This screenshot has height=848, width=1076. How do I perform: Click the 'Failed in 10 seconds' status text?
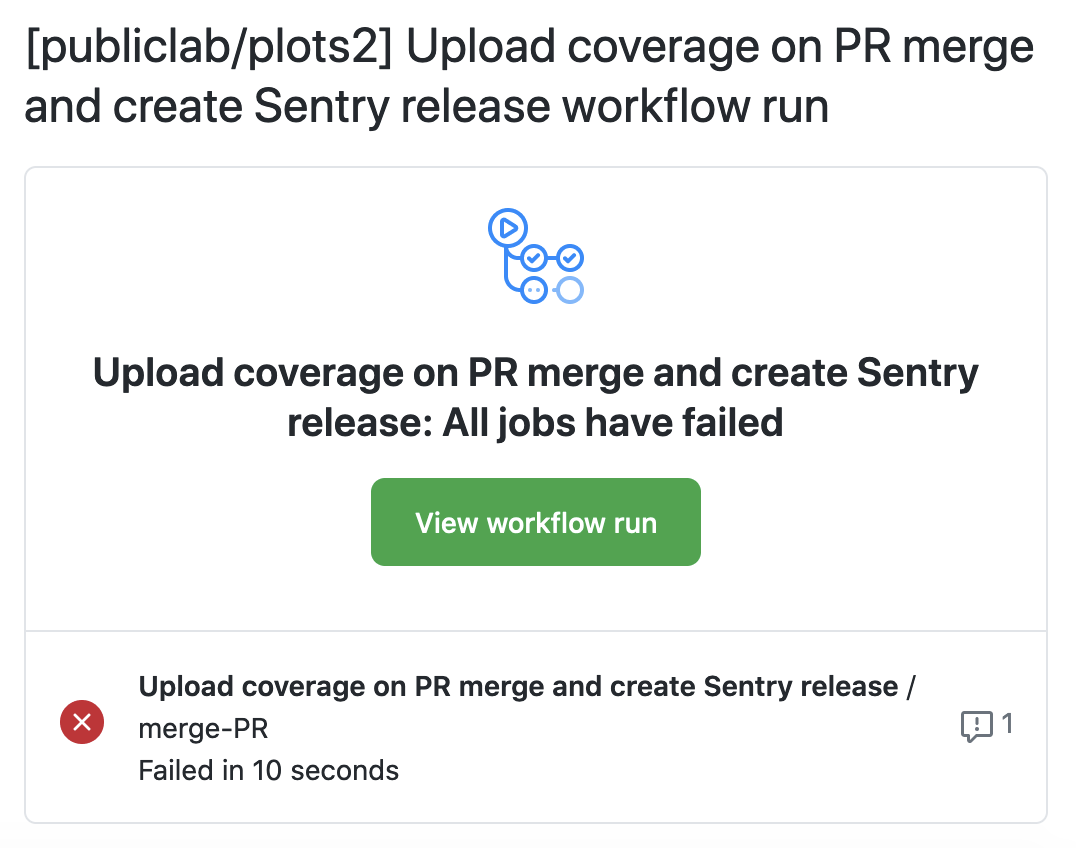tap(268, 770)
